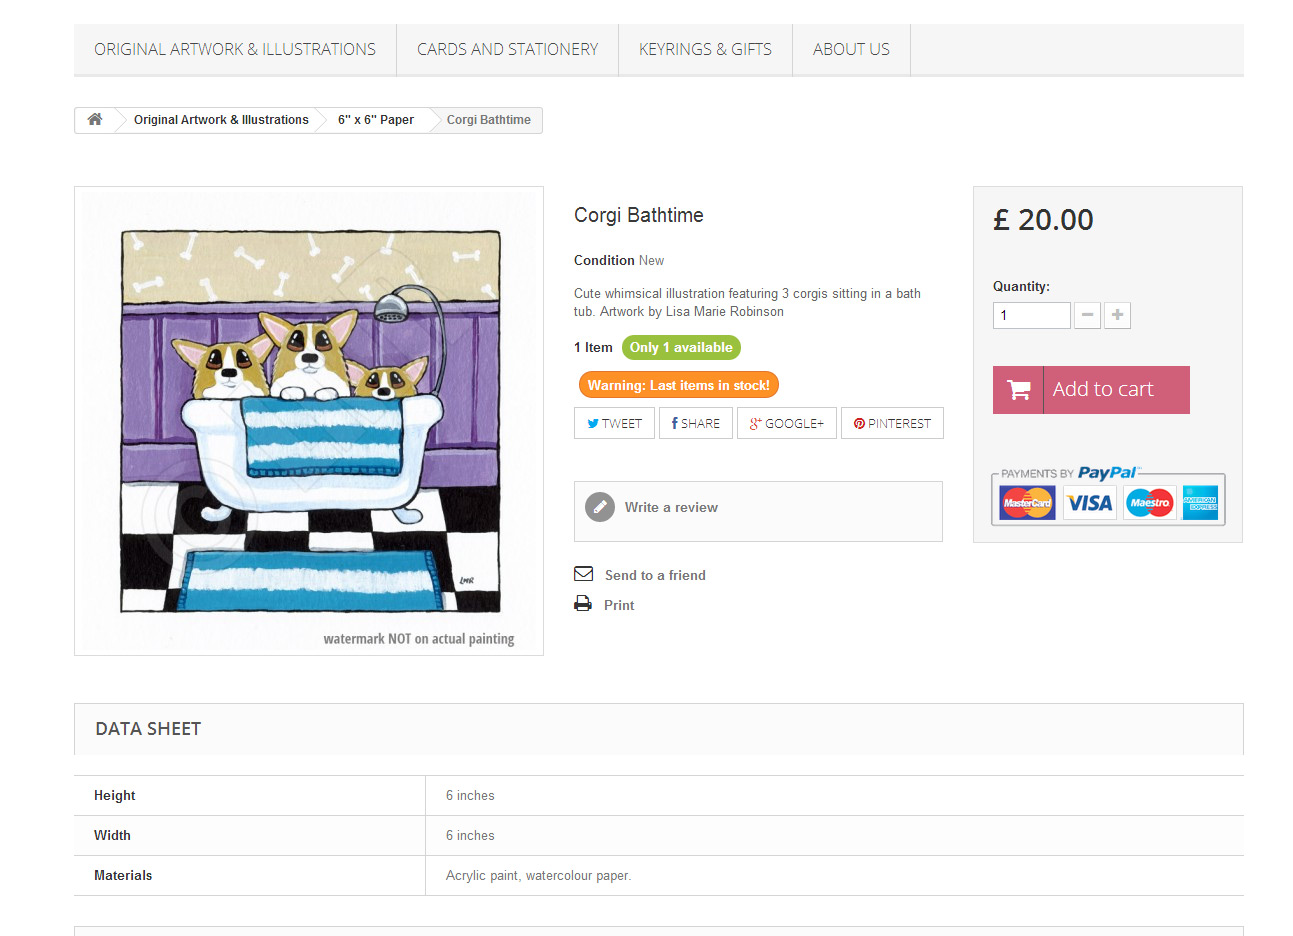Open the Corgi Bathtime product image
This screenshot has width=1293, height=936.
tap(309, 421)
